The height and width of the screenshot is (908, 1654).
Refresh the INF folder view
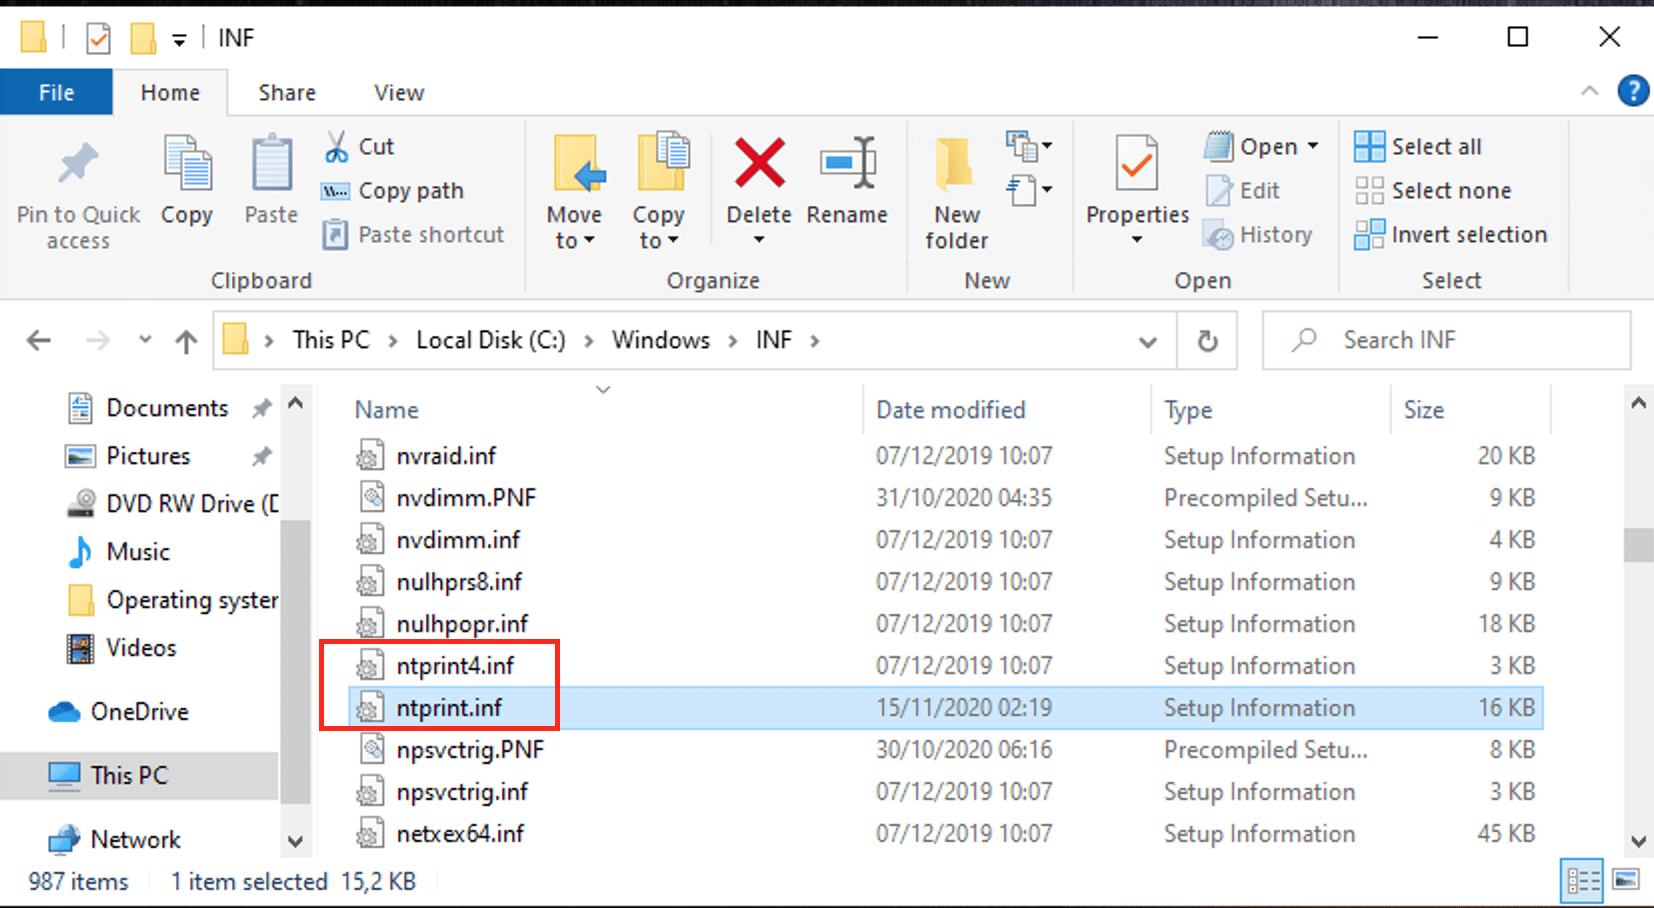[1207, 341]
